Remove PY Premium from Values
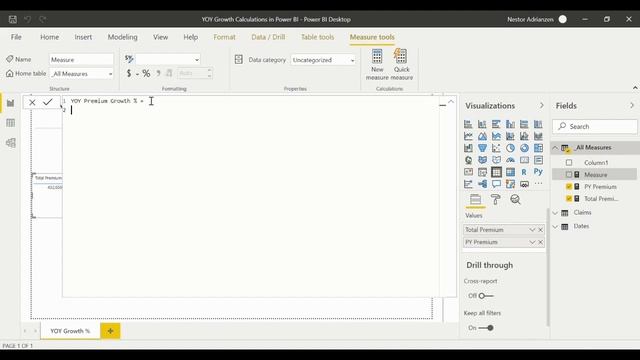Screen dimensions: 640x360 tap(540, 242)
